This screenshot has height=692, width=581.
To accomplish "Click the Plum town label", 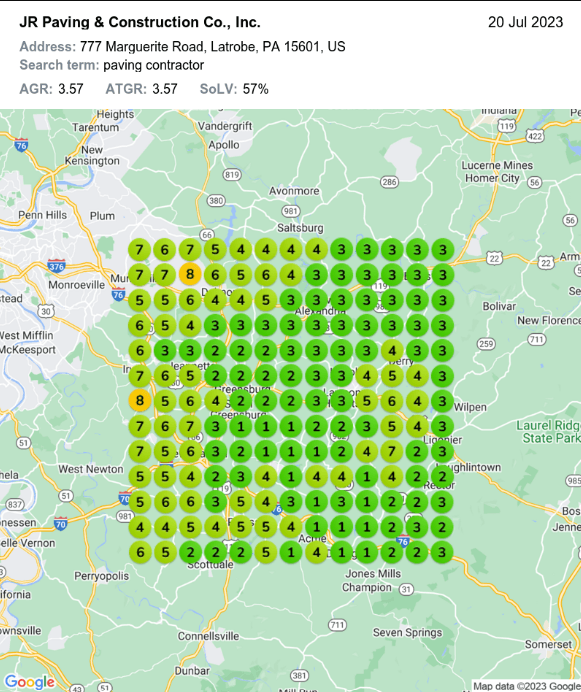I will 102,216.
